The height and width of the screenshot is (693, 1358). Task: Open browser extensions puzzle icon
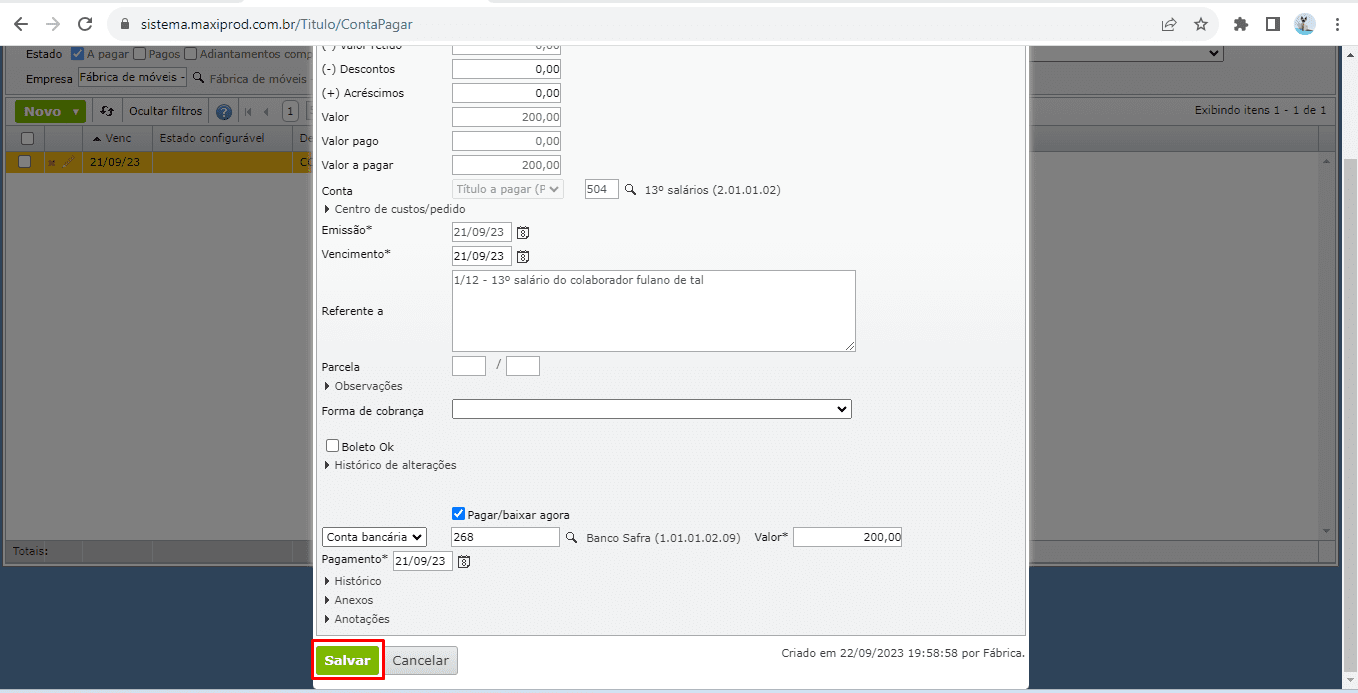1241,24
